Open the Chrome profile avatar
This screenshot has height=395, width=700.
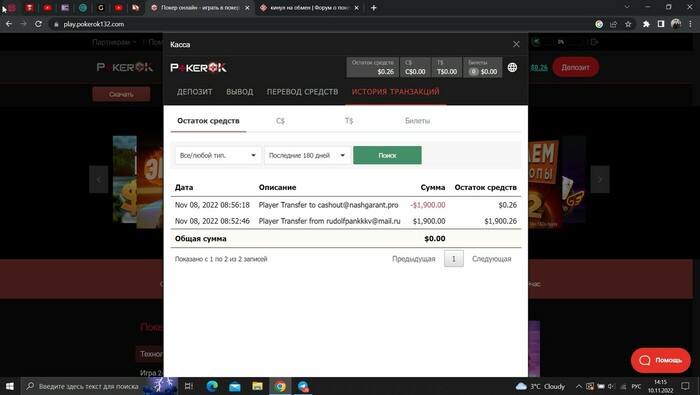click(676, 24)
